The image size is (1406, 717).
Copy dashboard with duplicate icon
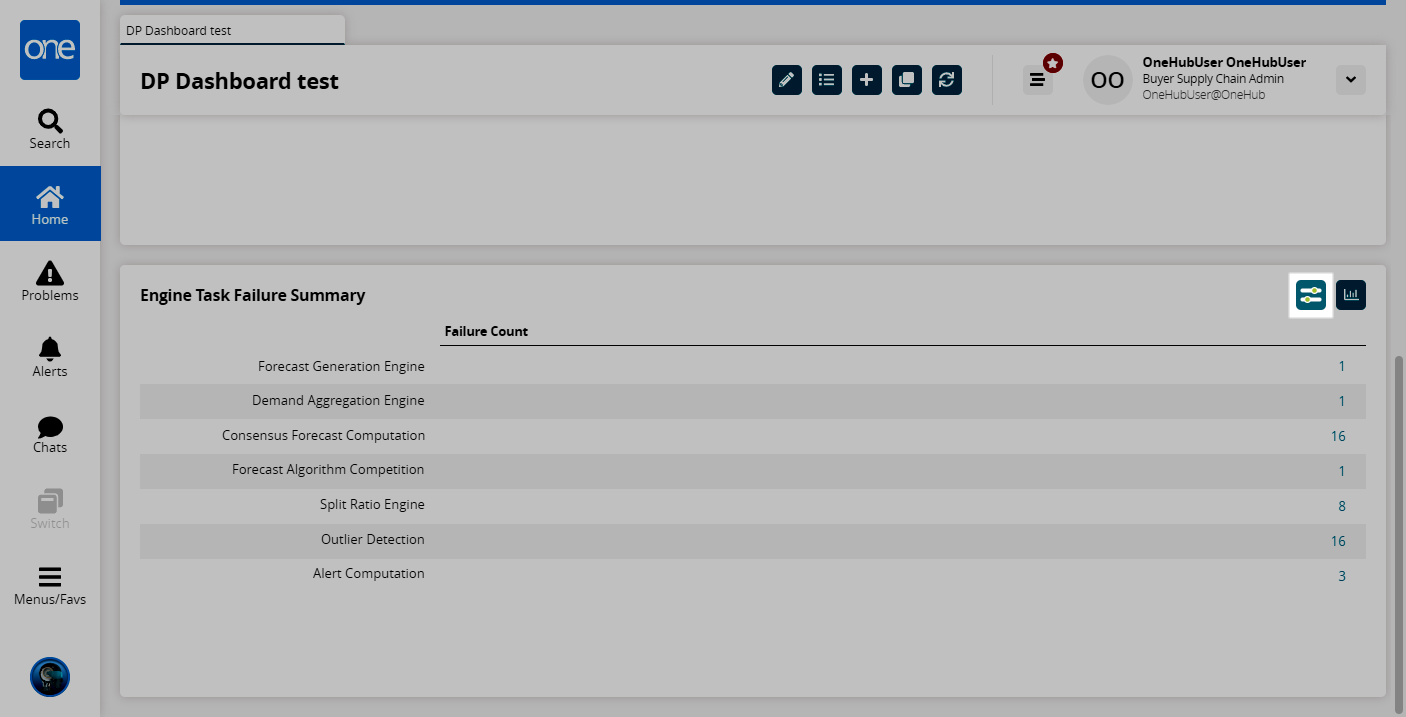point(907,80)
